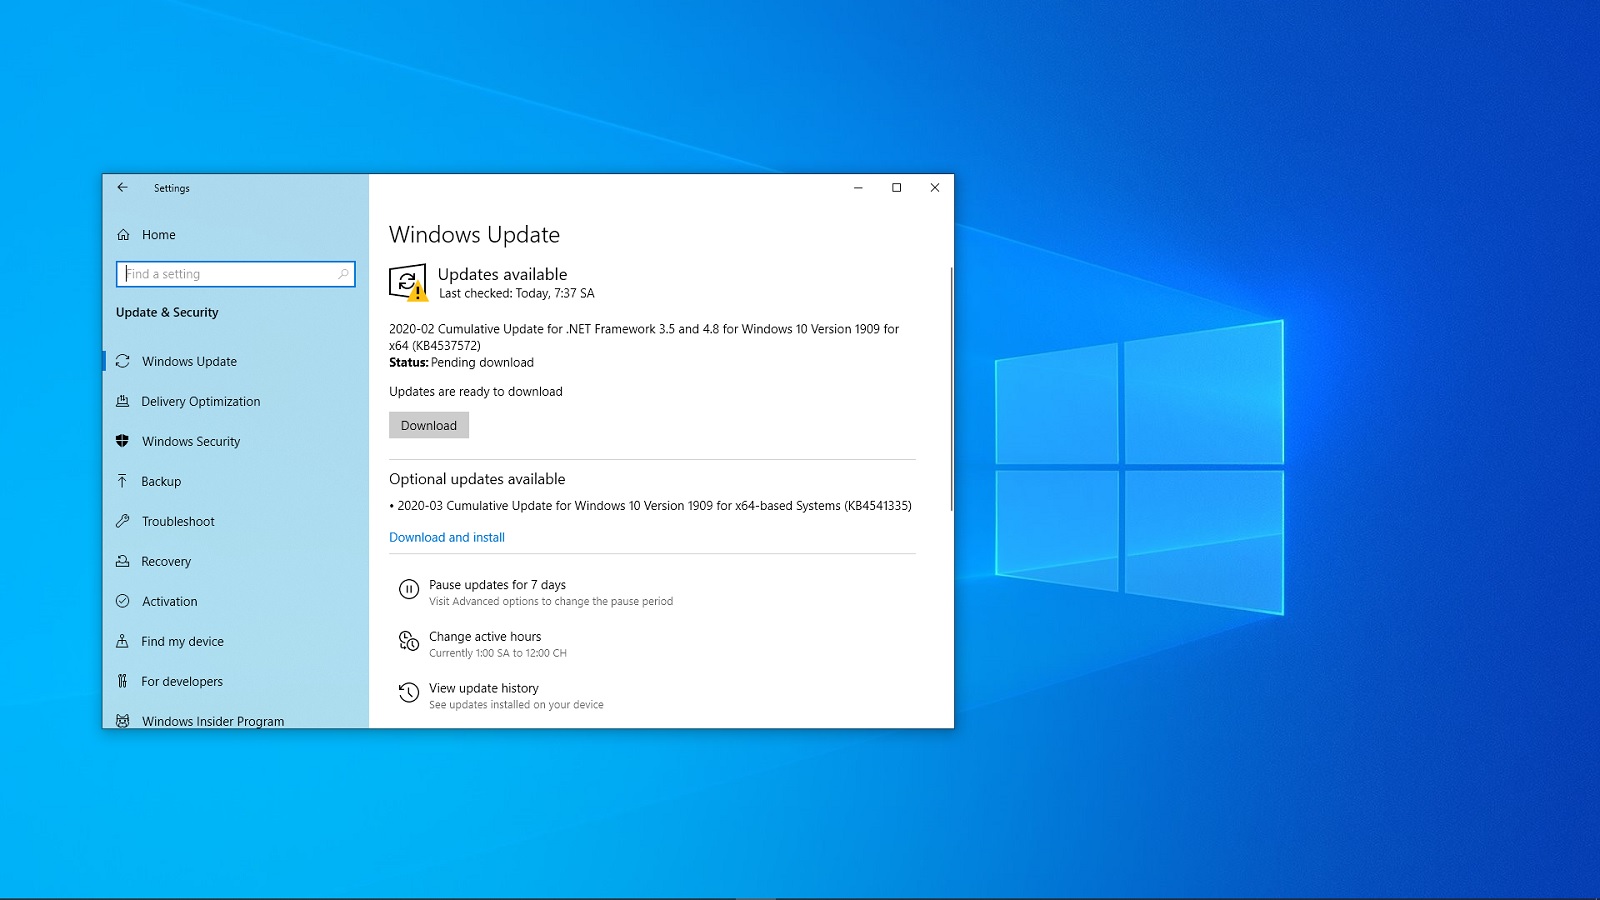The width and height of the screenshot is (1600, 900).
Task: Click the Delivery Optimization icon
Action: click(122, 401)
